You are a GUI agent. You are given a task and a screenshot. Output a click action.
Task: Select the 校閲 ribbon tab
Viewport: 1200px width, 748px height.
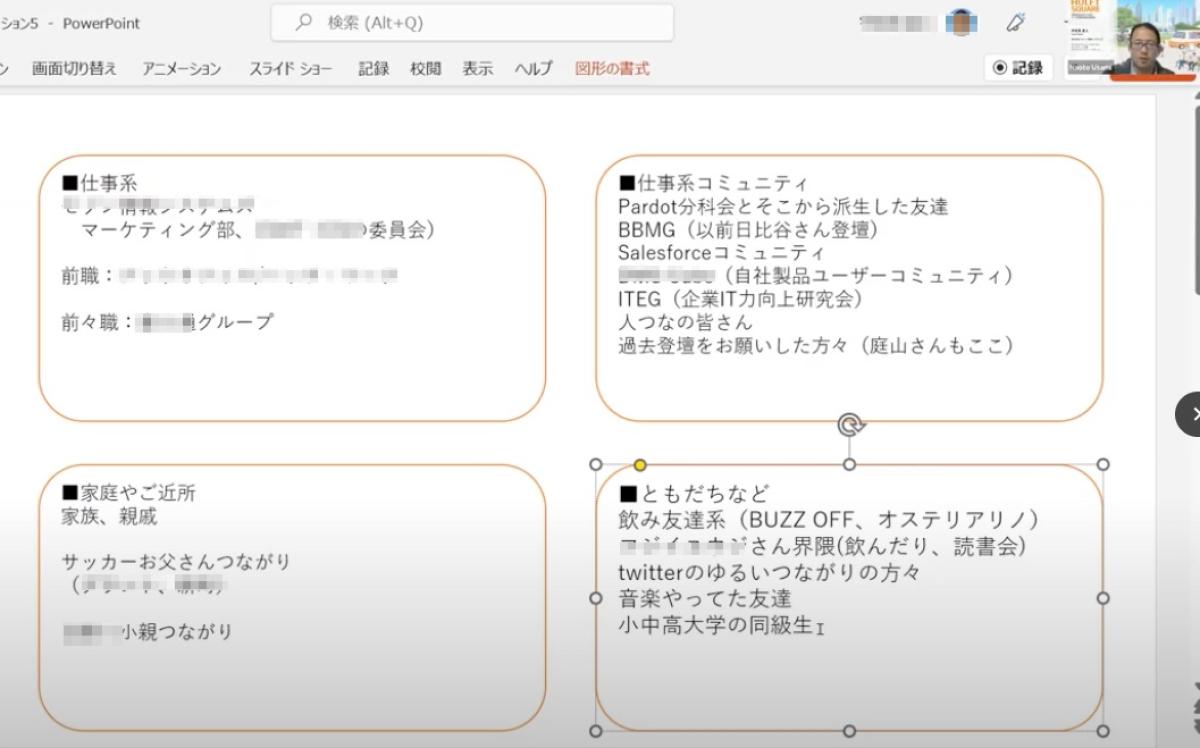(425, 68)
